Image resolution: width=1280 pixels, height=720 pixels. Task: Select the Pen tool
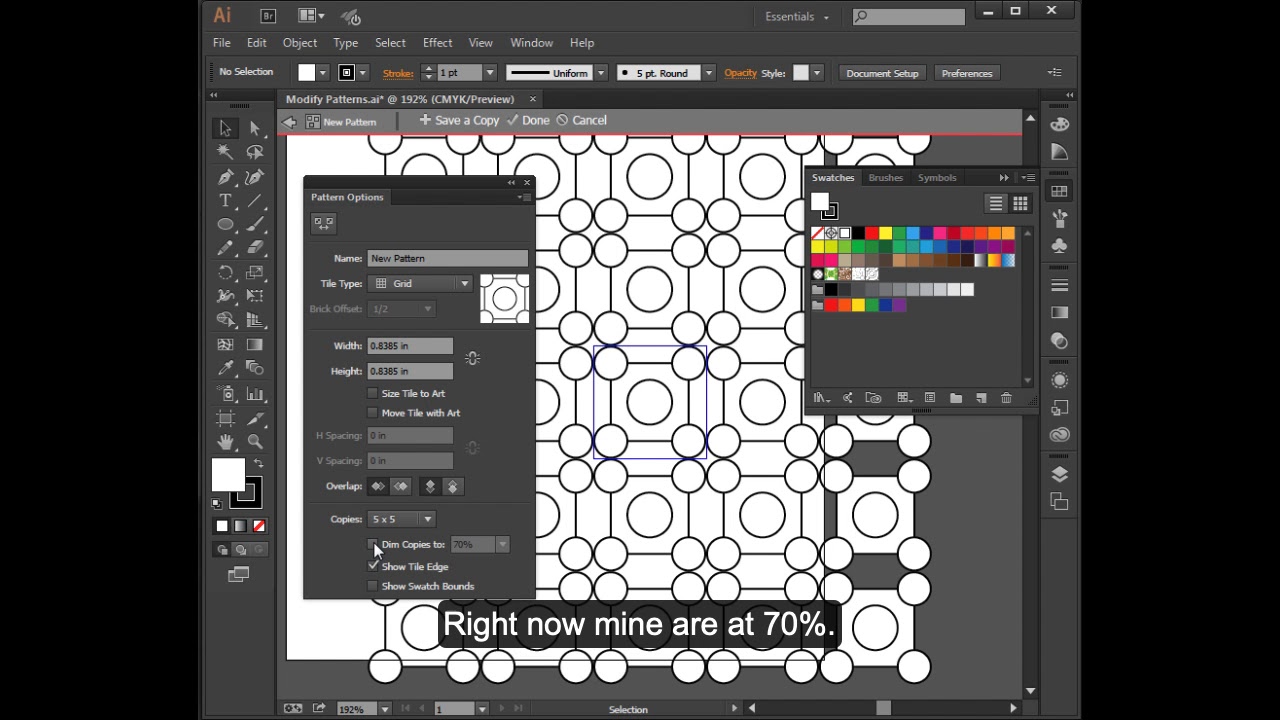coord(226,177)
